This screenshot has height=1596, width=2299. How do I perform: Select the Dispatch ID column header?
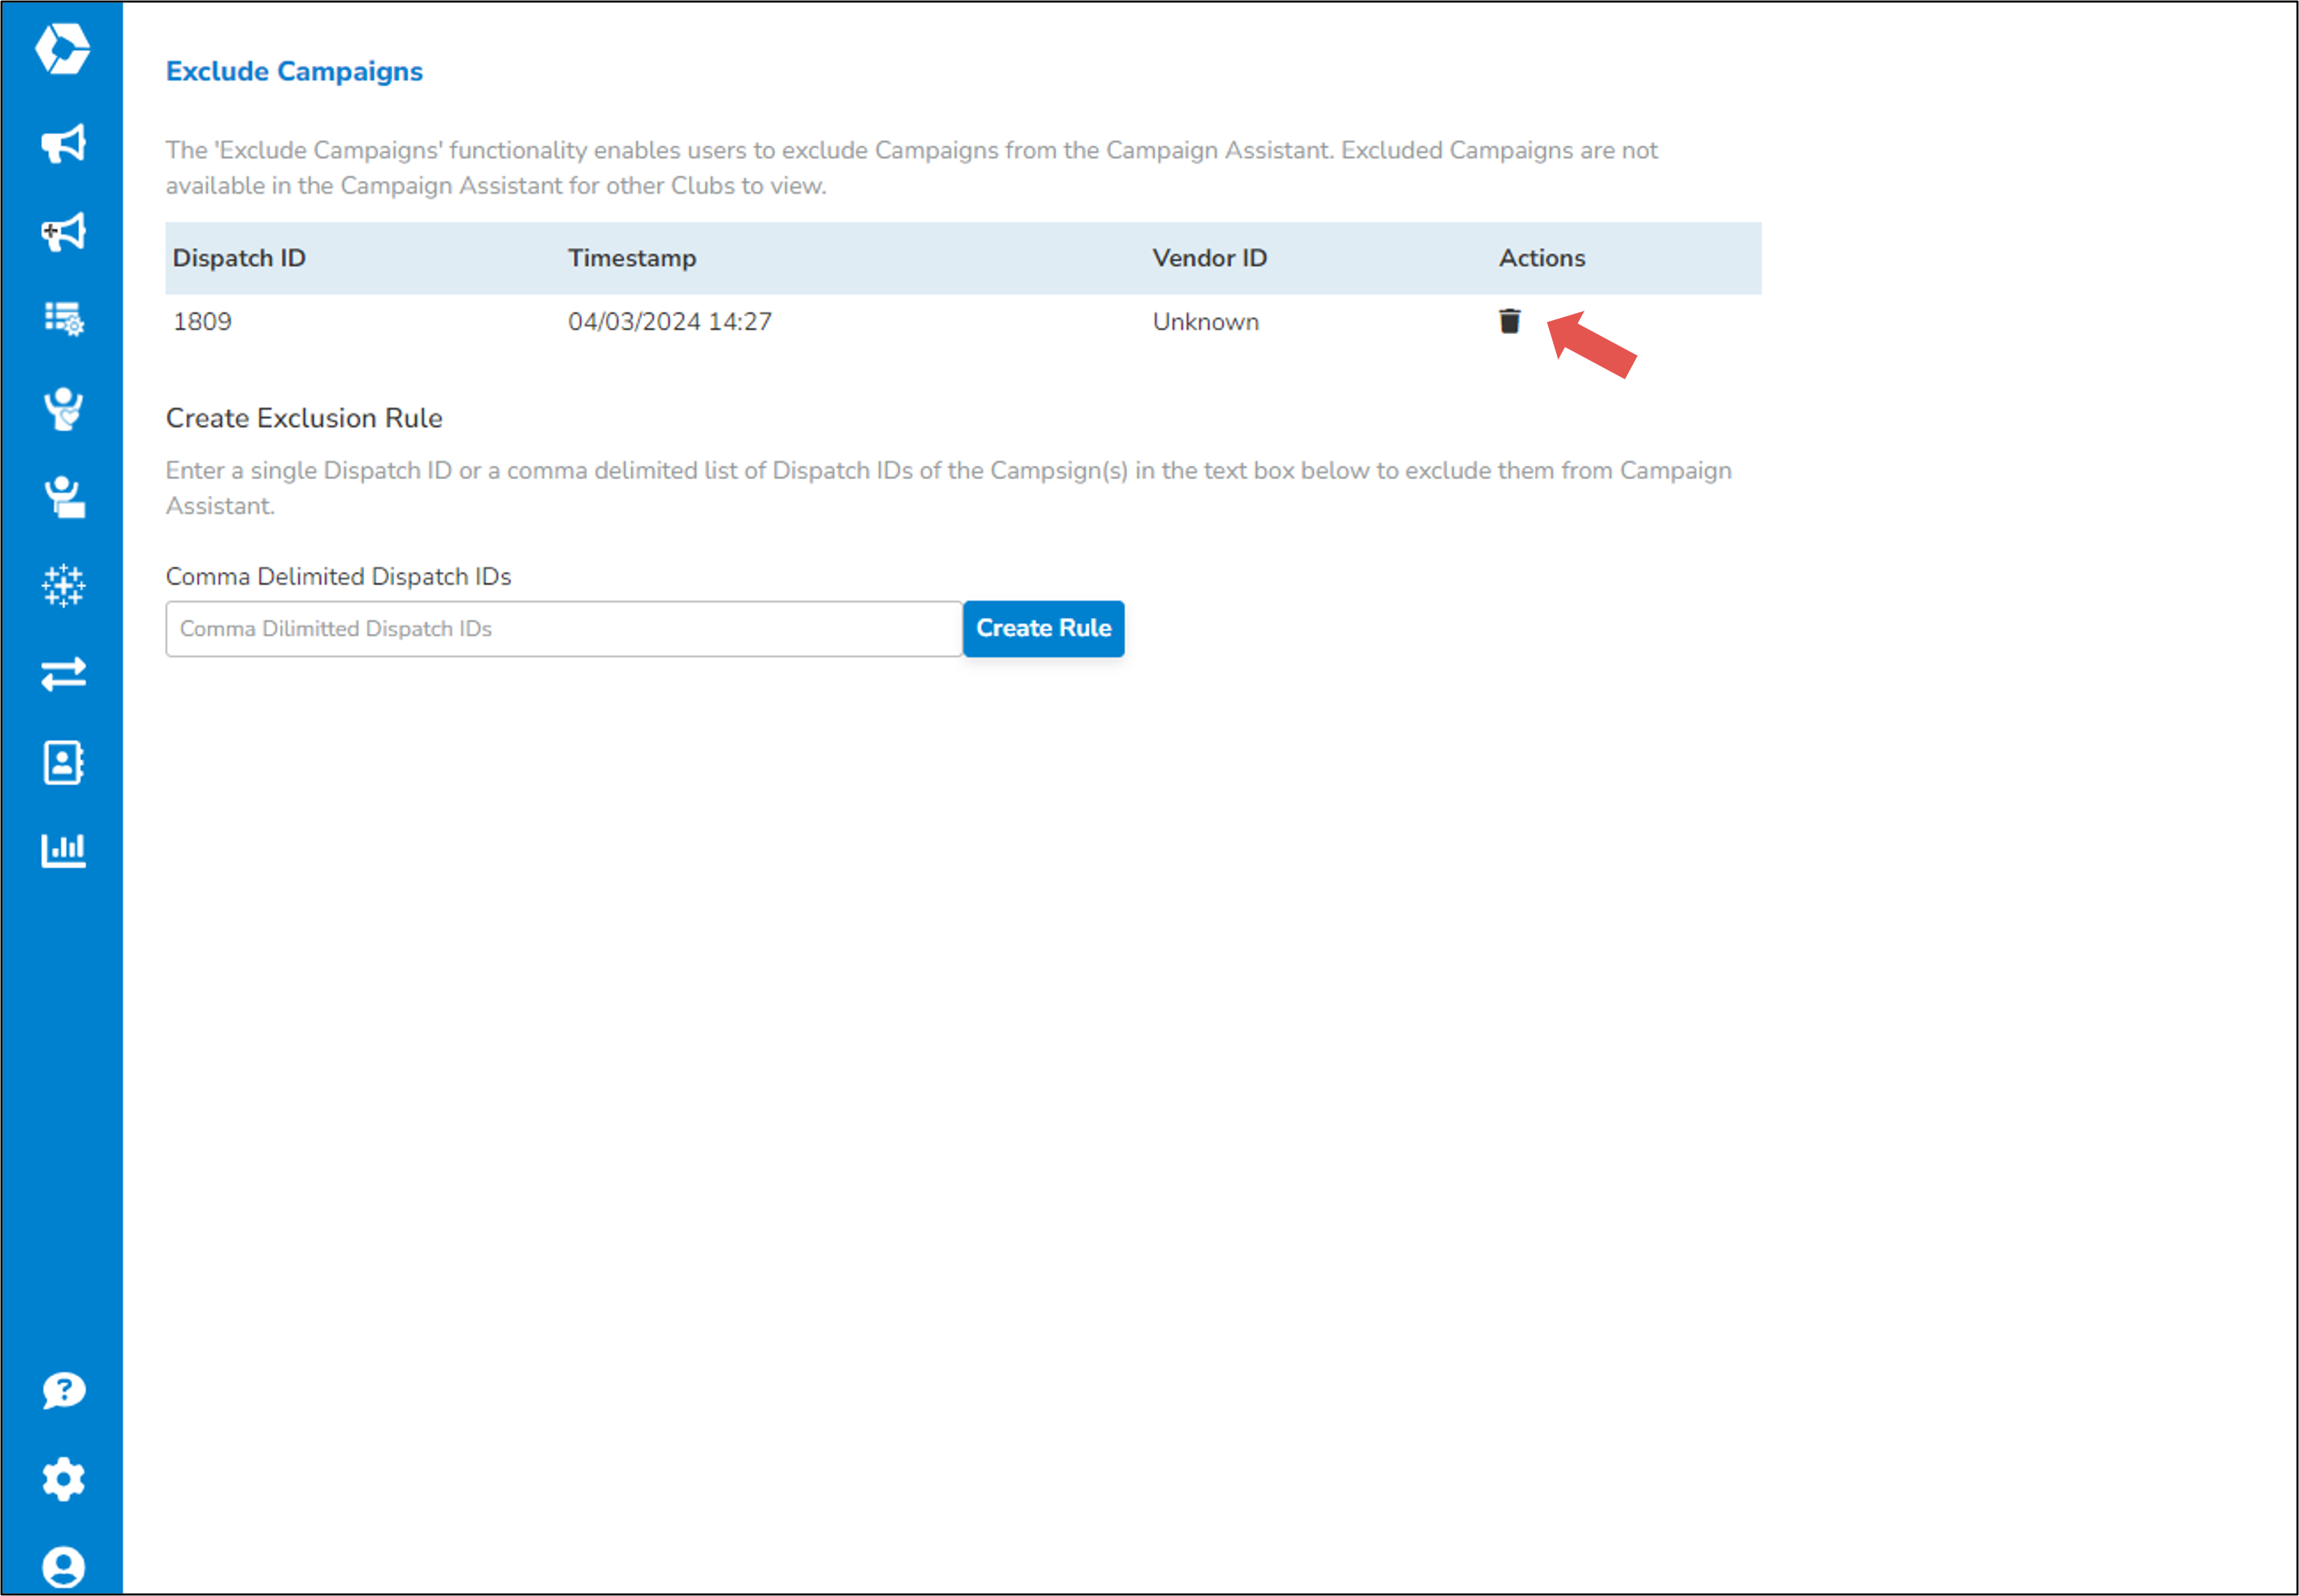(239, 257)
